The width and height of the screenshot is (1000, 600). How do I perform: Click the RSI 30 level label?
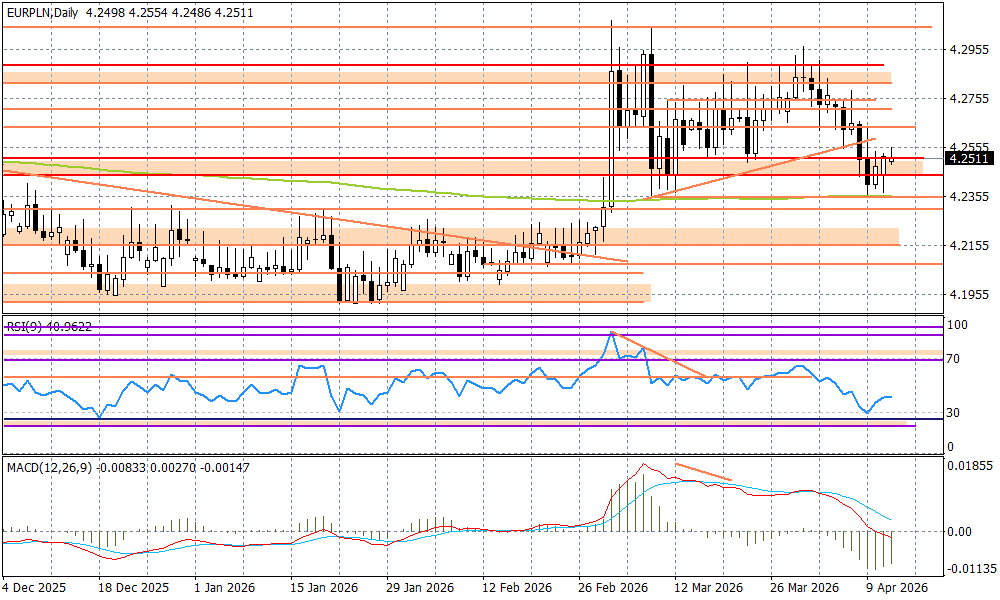click(x=955, y=412)
